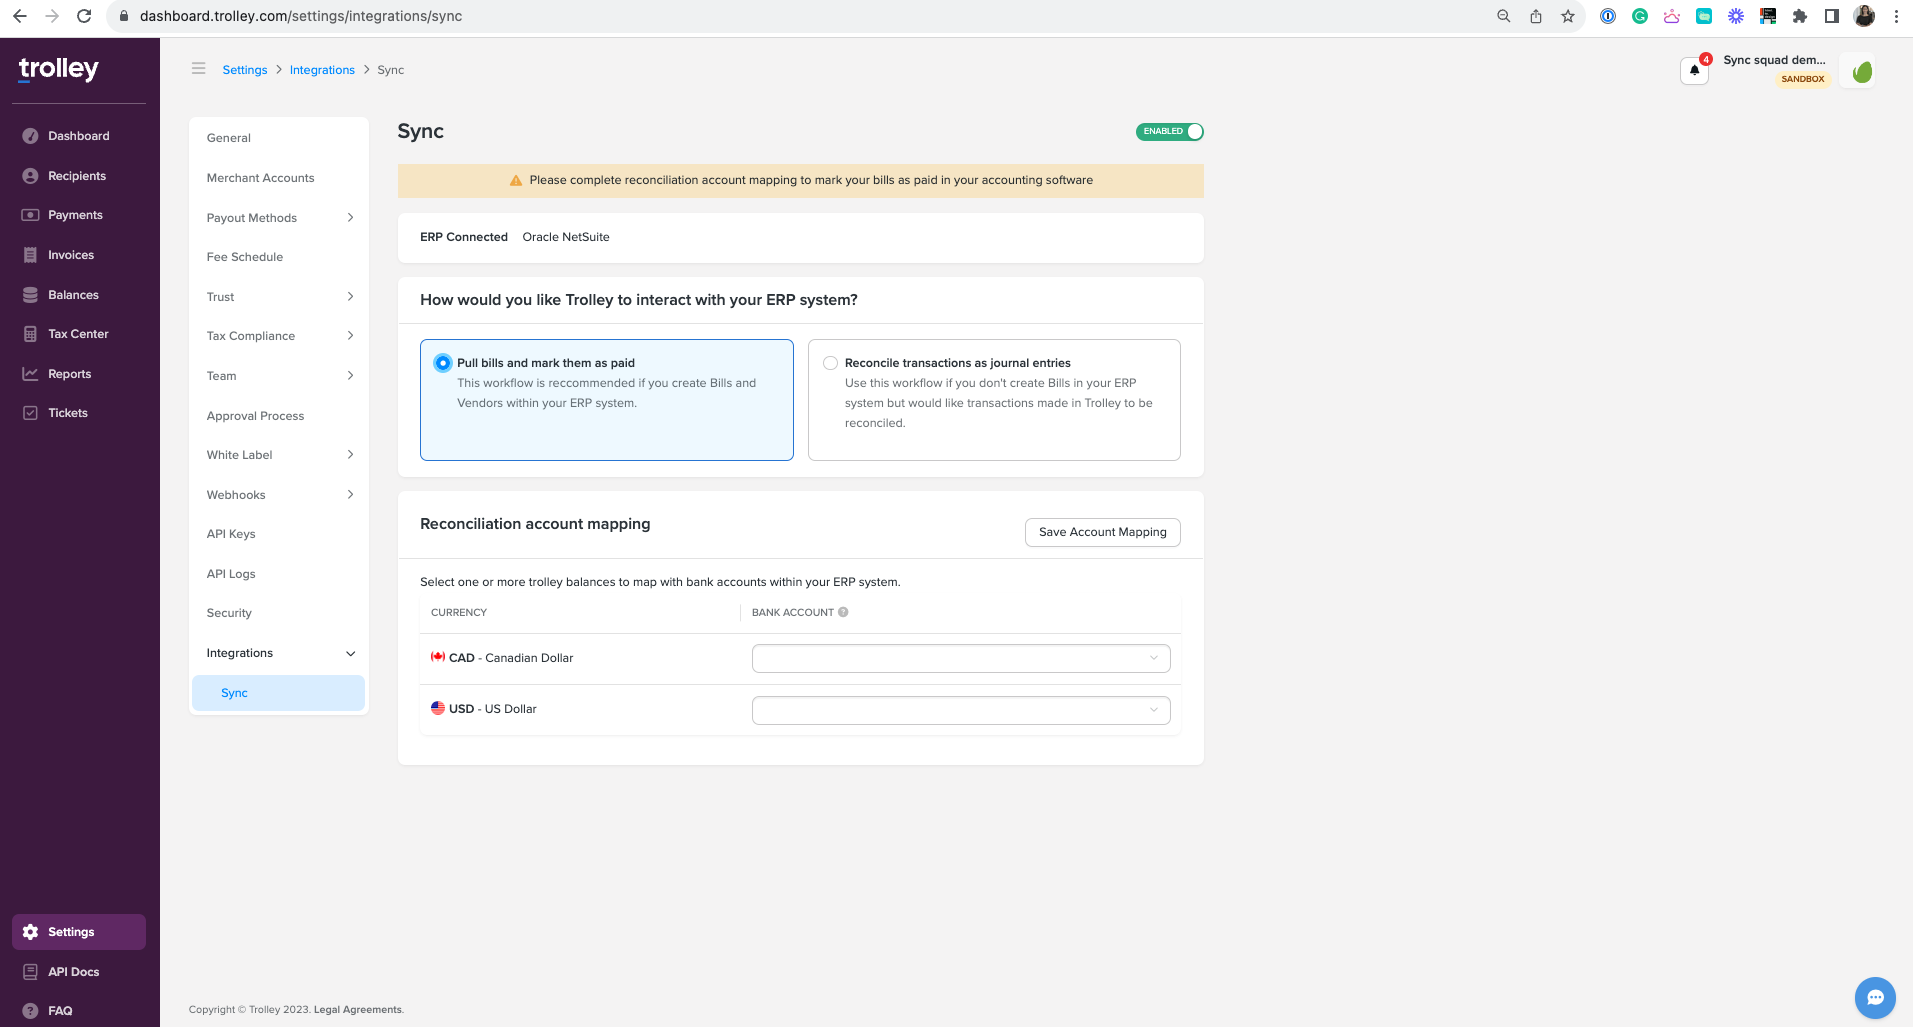Open USD bank account dropdown
Viewport: 1913px width, 1027px height.
960,710
